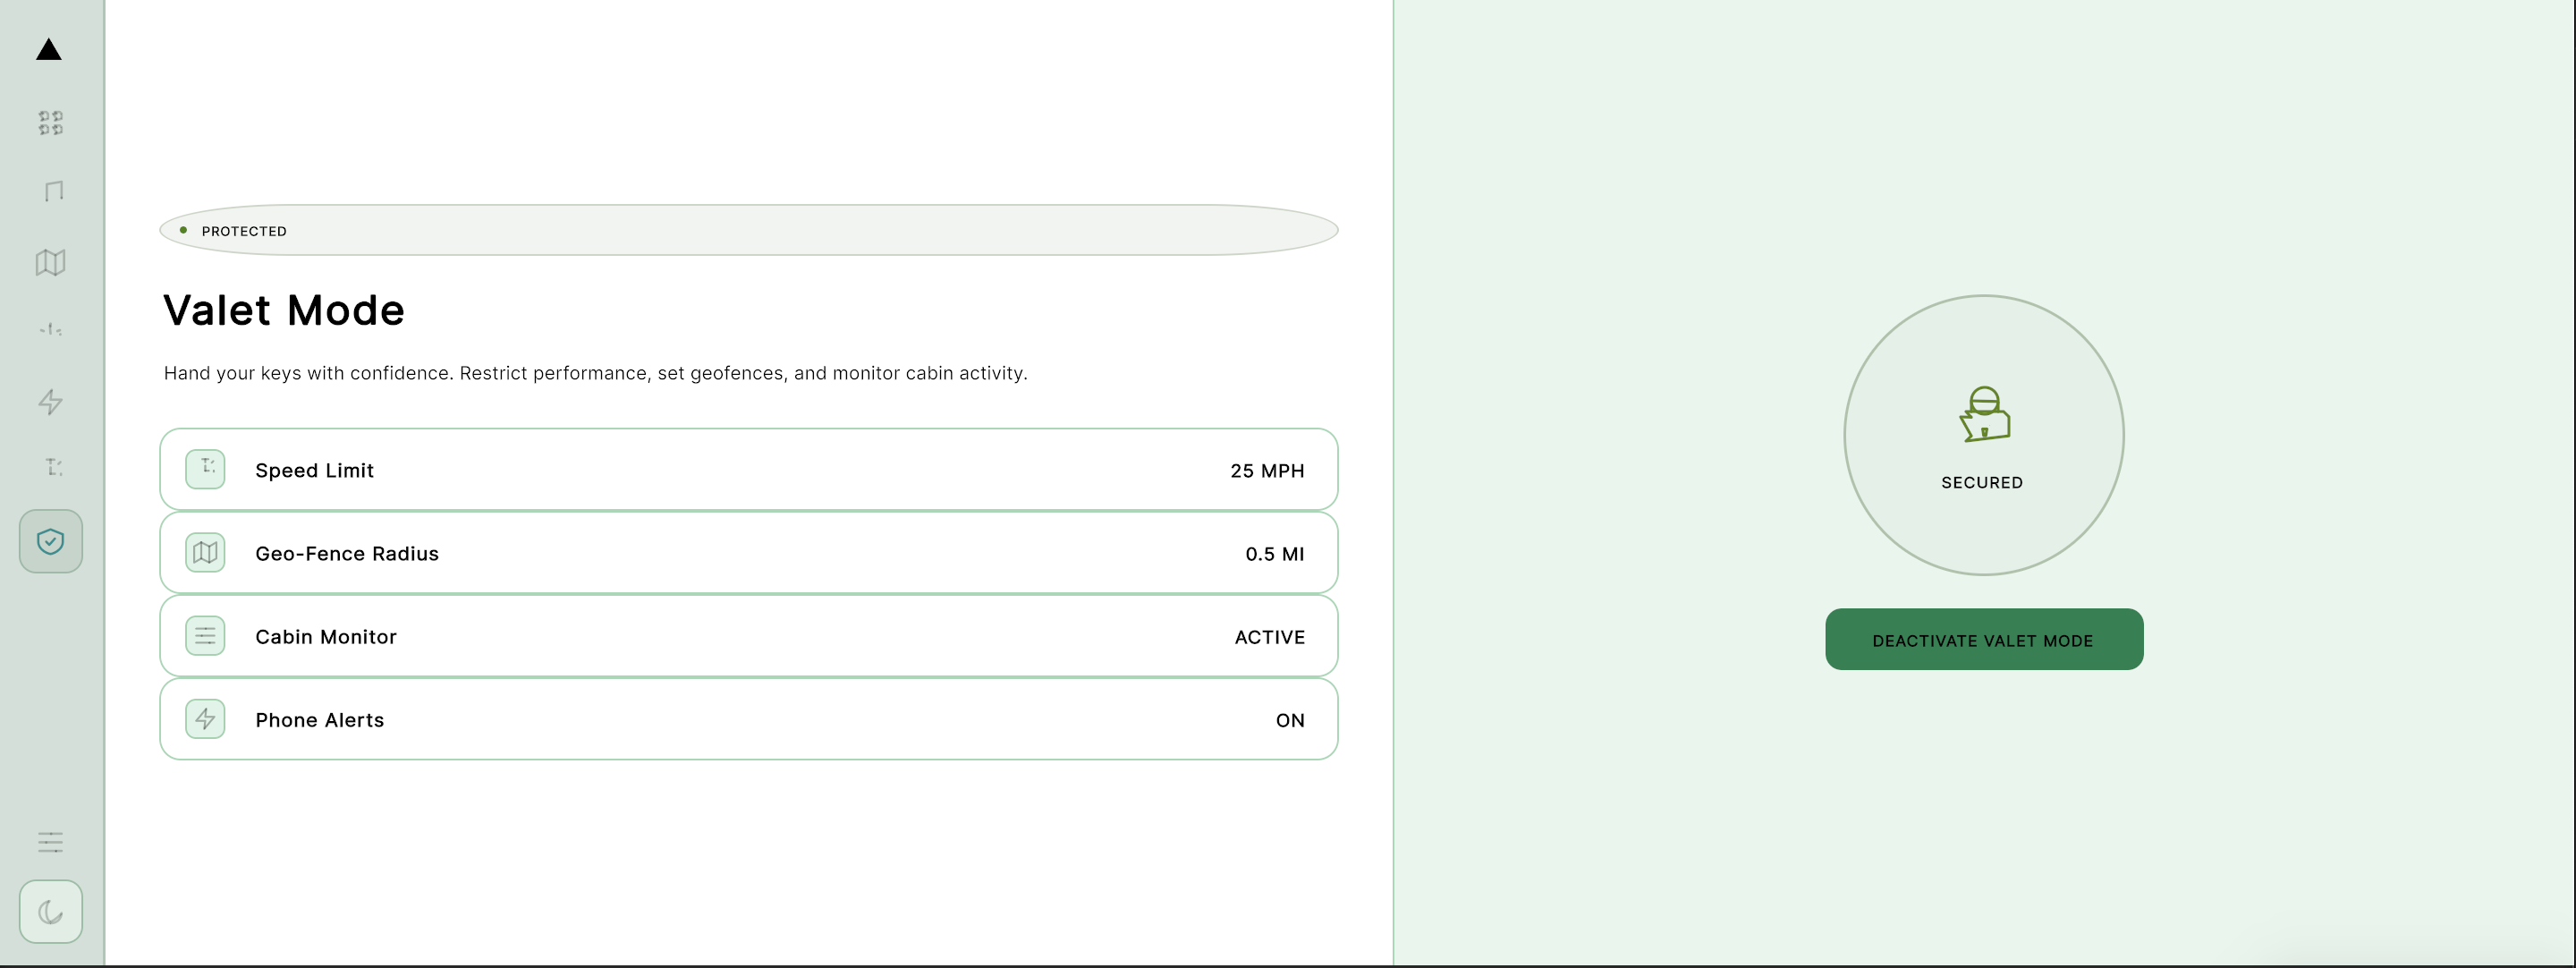Toggle dark mode with moon icon

click(50, 911)
